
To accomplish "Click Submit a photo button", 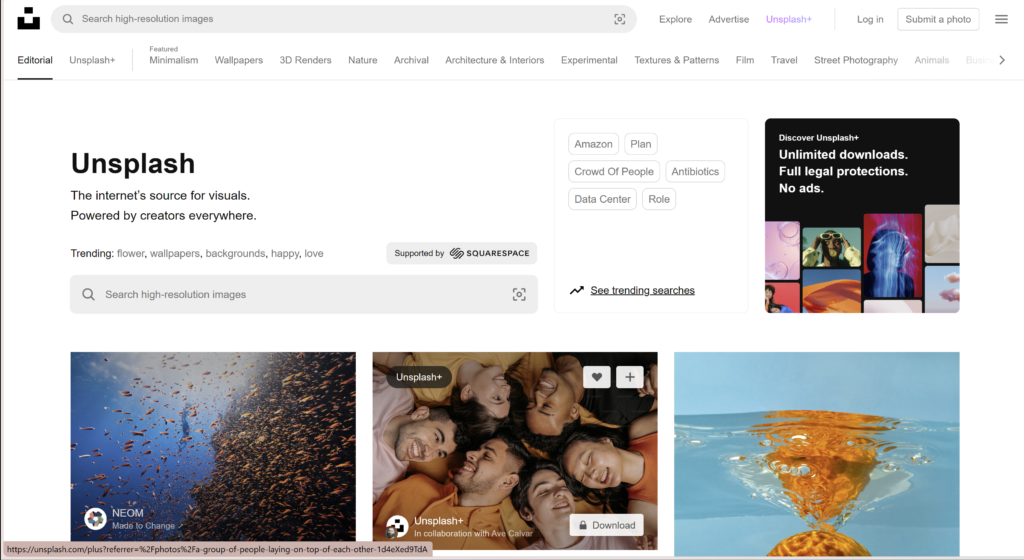I will coord(938,19).
